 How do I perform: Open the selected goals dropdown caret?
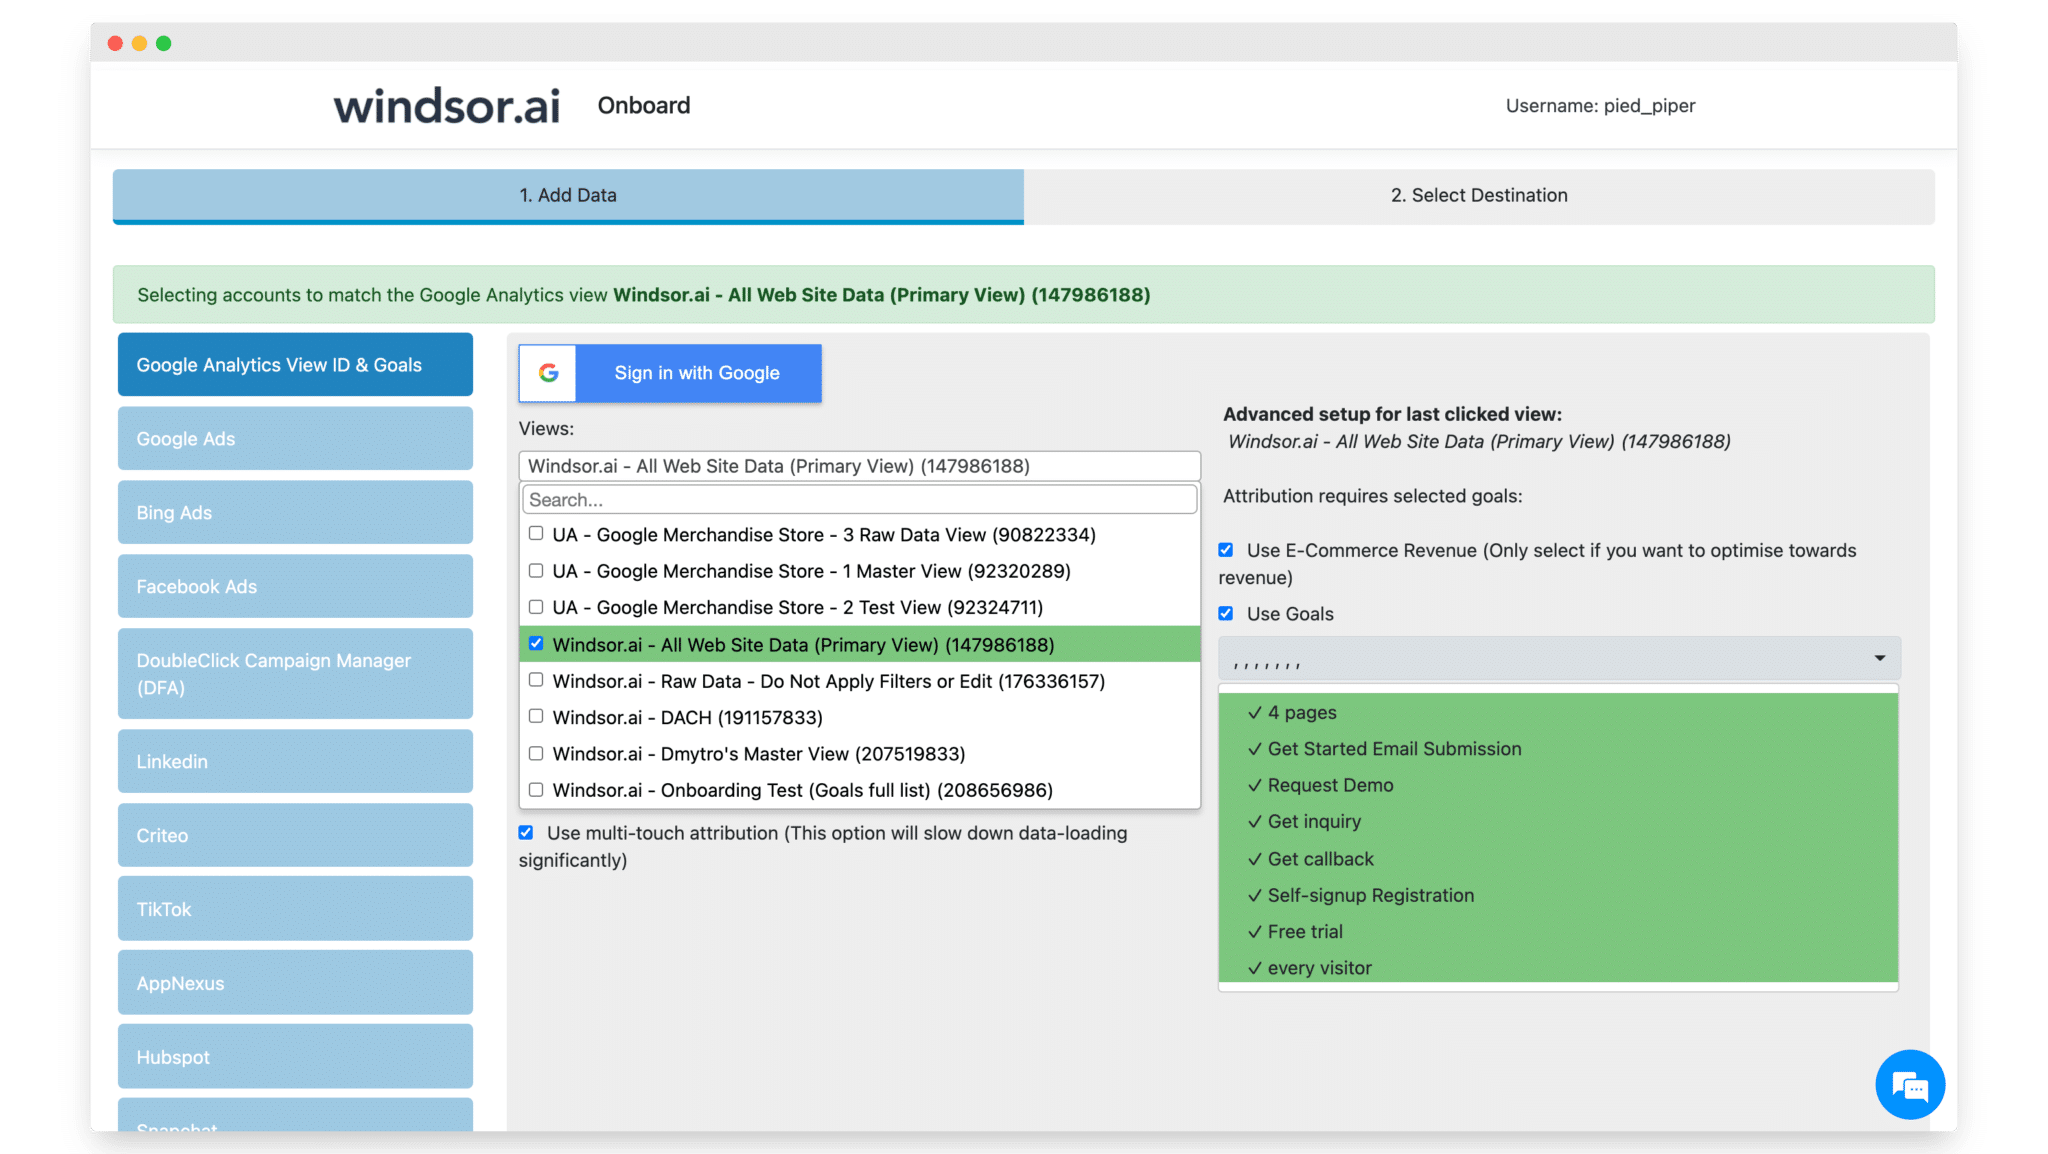1877,658
